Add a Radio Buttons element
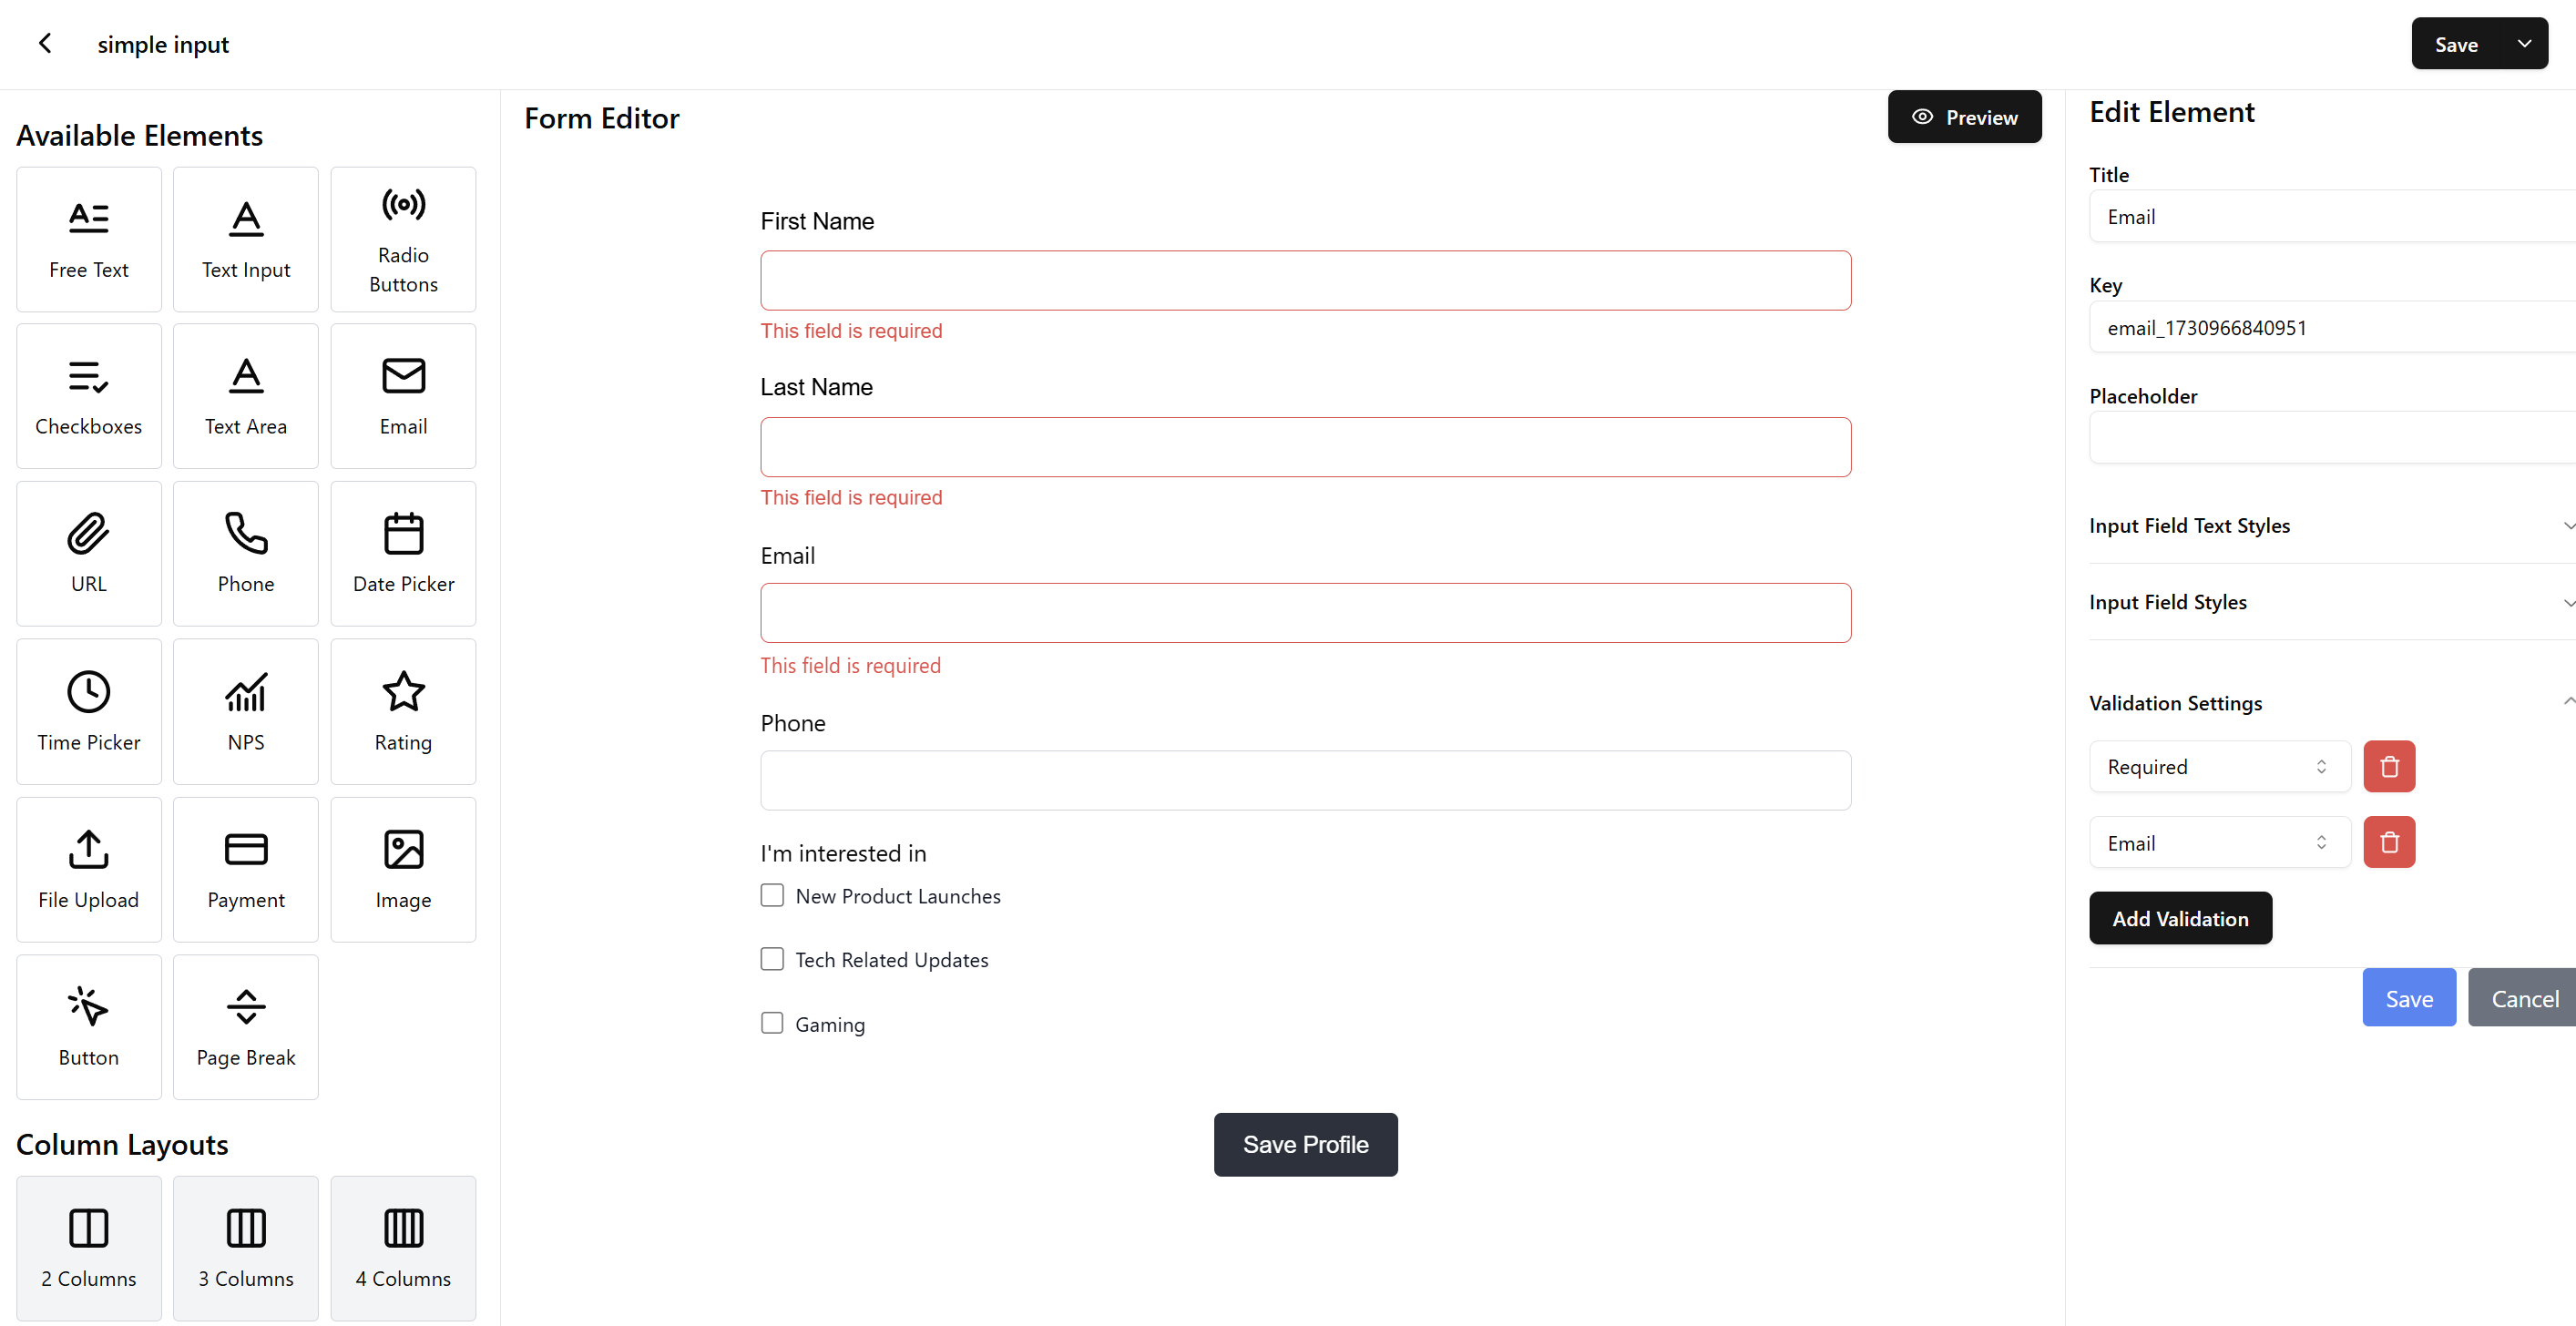 [403, 238]
